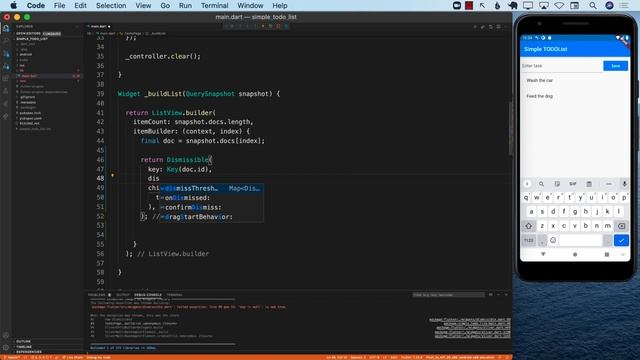The image size is (640, 360).
Task: Select the main.dart editor tab
Action: tap(99, 27)
